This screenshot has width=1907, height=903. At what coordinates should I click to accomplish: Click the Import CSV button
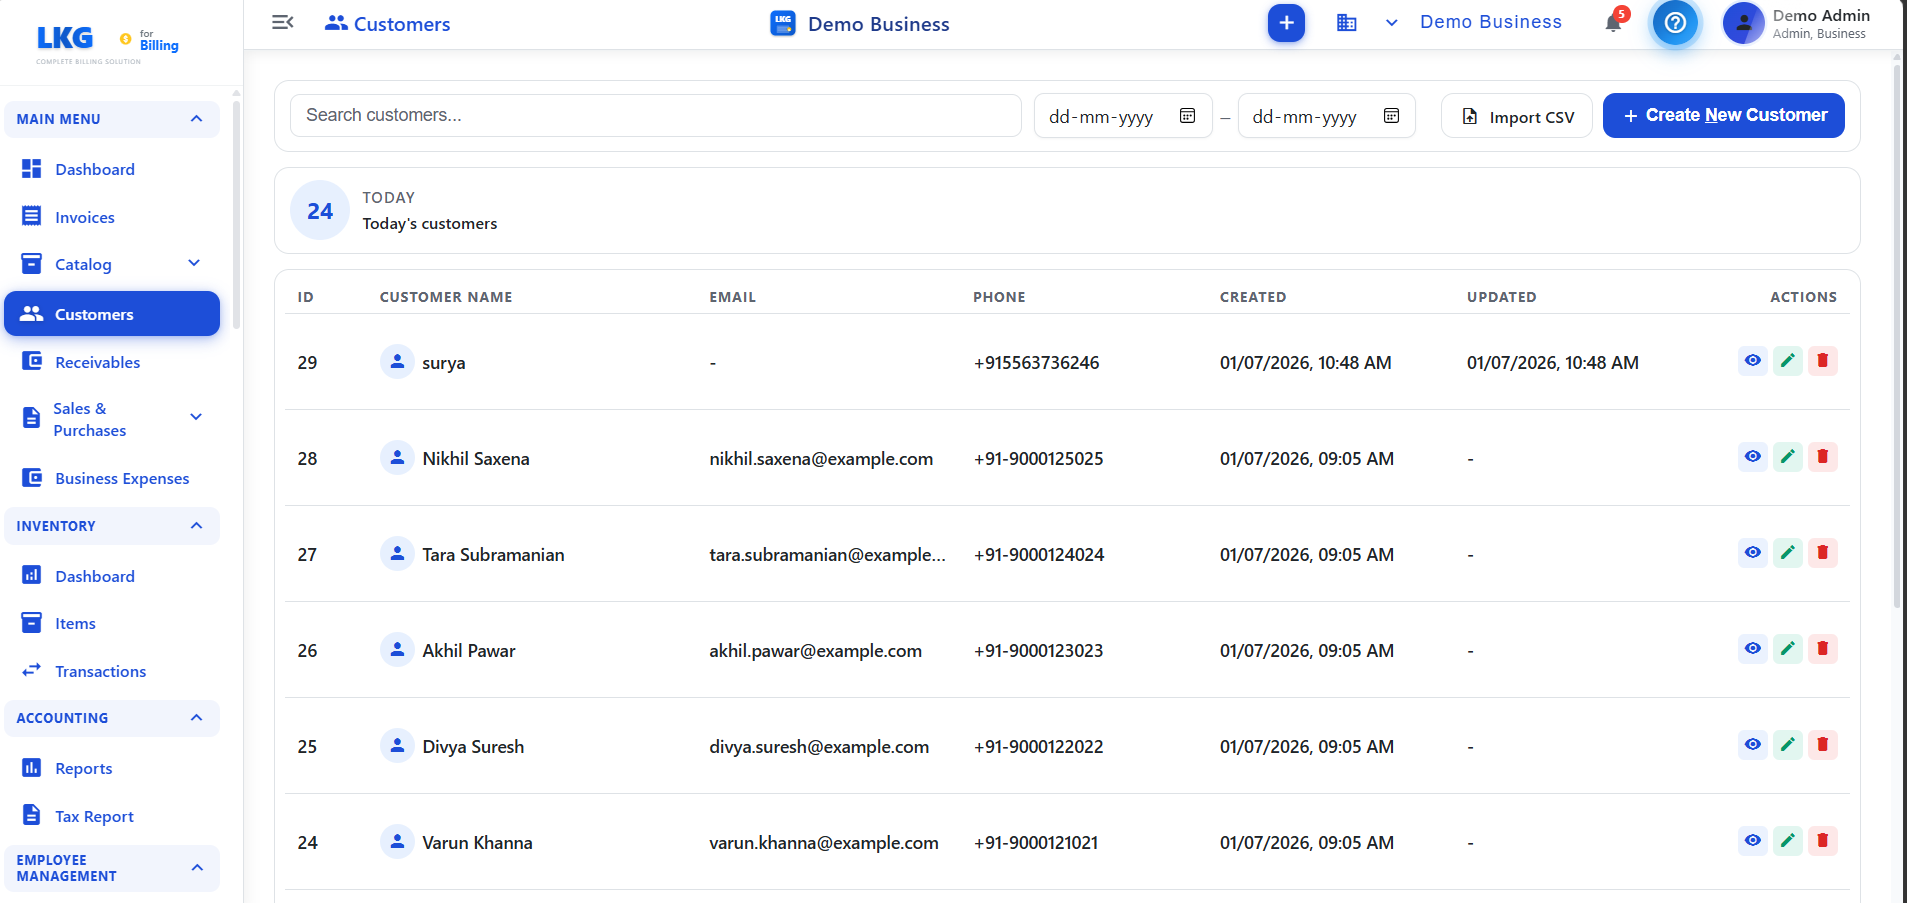tap(1517, 116)
